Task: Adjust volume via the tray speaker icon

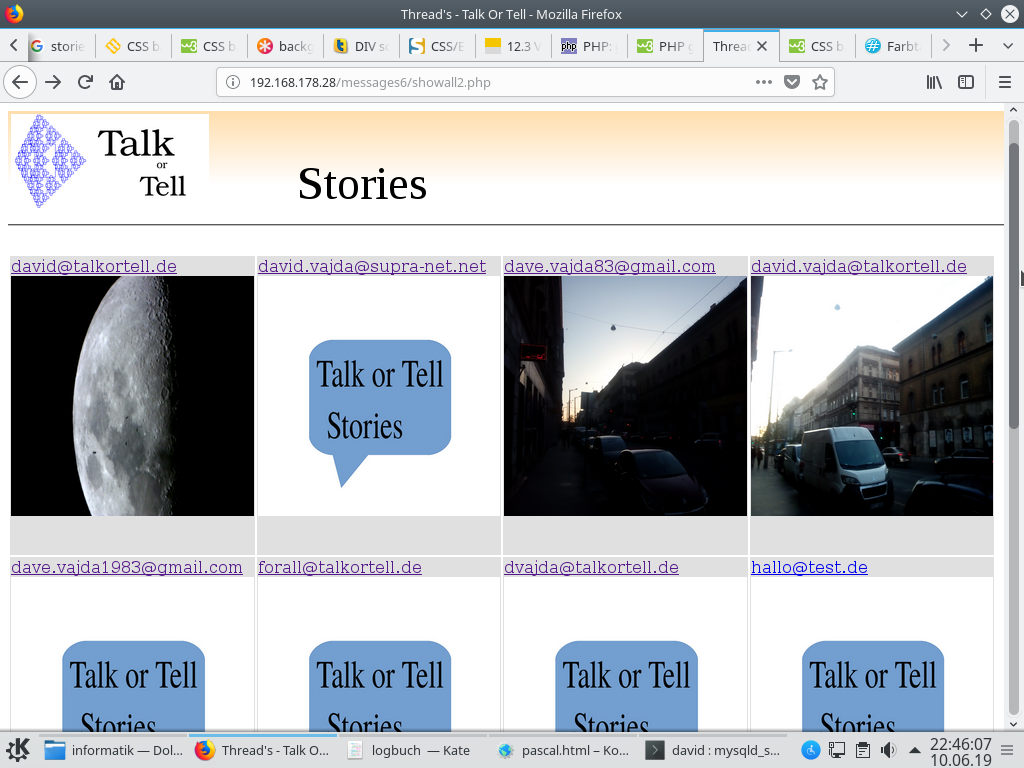Action: click(887, 750)
